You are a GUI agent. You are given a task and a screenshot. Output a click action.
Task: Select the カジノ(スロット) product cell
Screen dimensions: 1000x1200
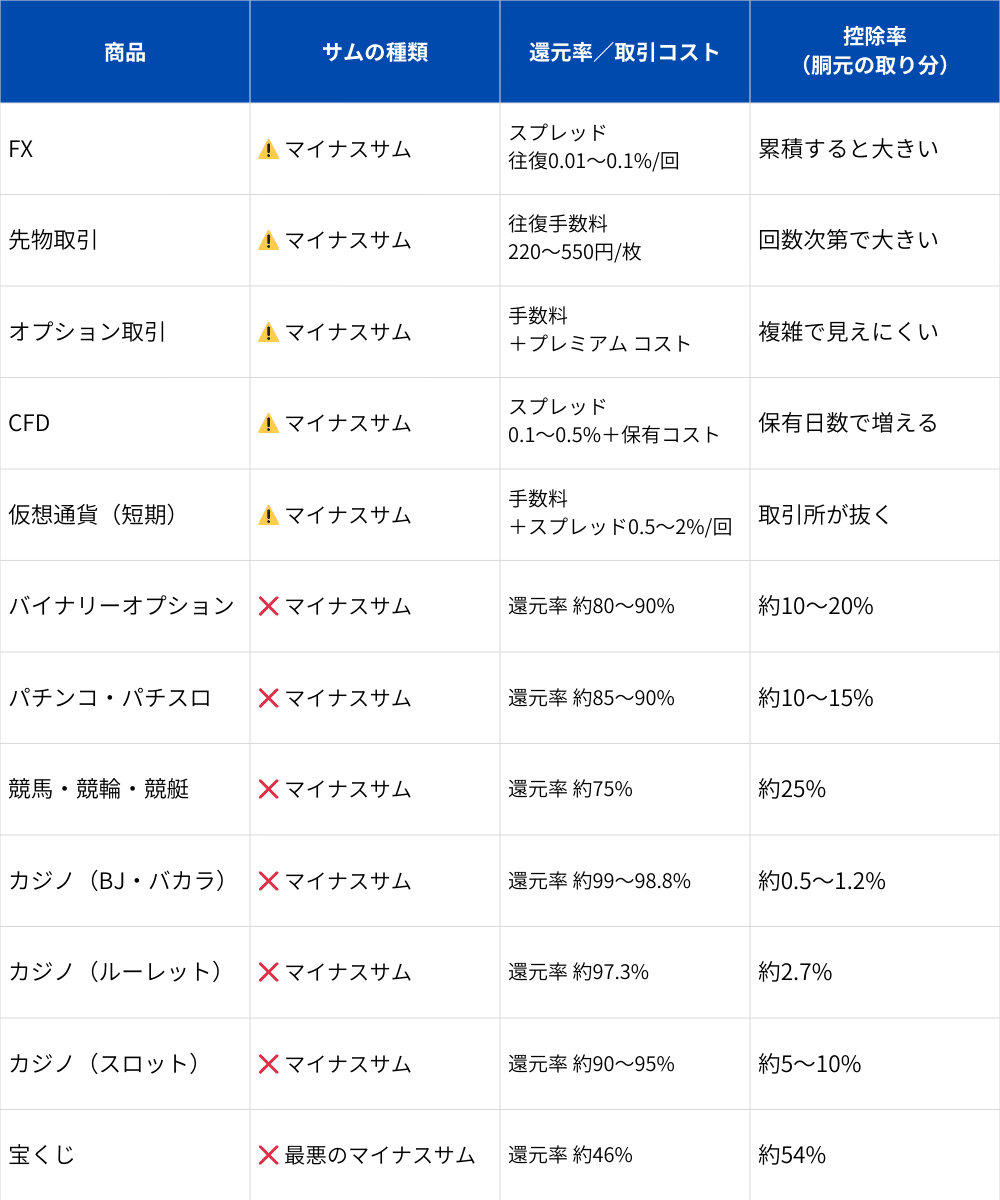pyautogui.click(x=105, y=1064)
